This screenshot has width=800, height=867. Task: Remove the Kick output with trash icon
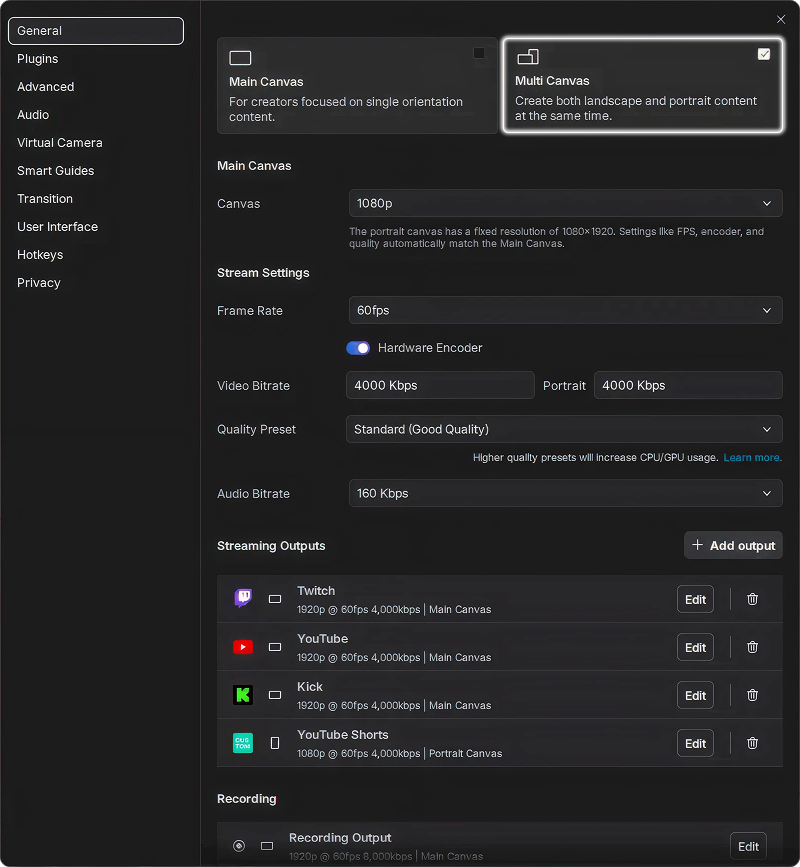tap(752, 695)
